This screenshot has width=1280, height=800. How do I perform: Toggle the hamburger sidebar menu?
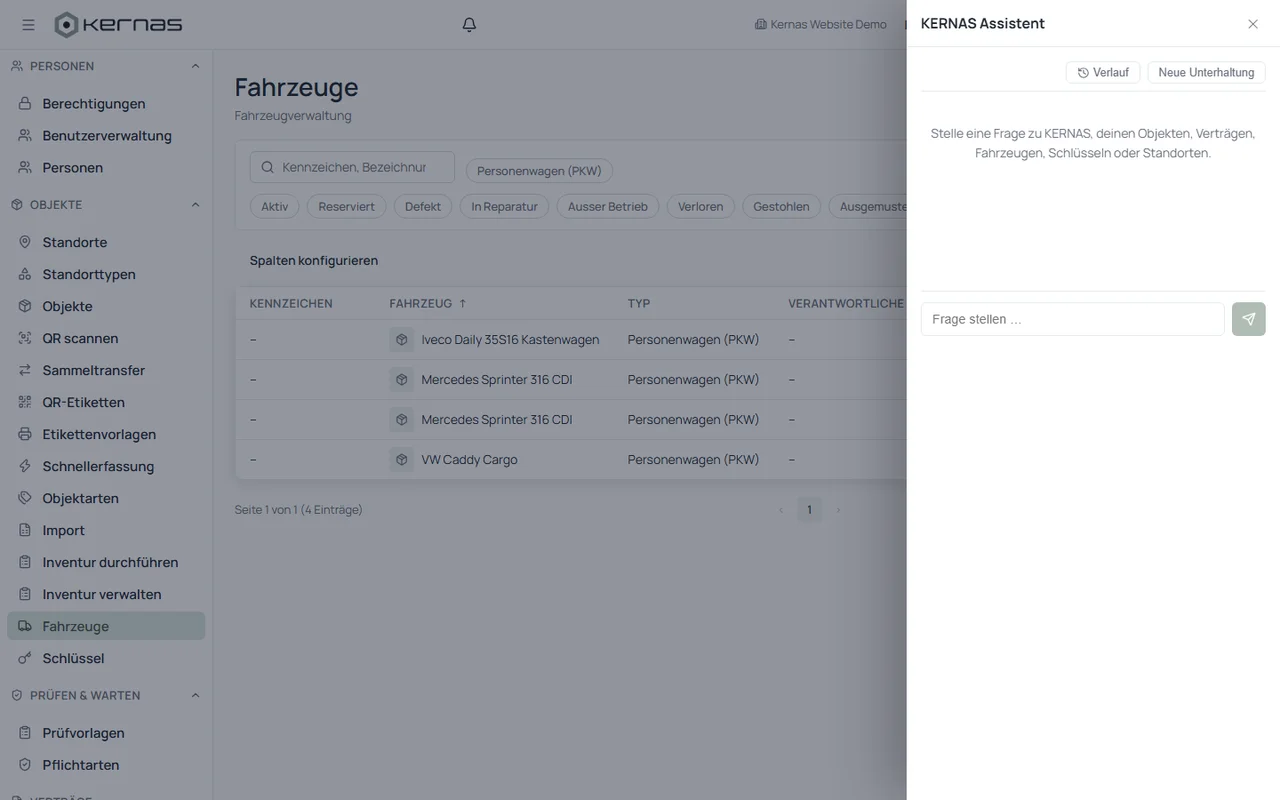tap(28, 24)
